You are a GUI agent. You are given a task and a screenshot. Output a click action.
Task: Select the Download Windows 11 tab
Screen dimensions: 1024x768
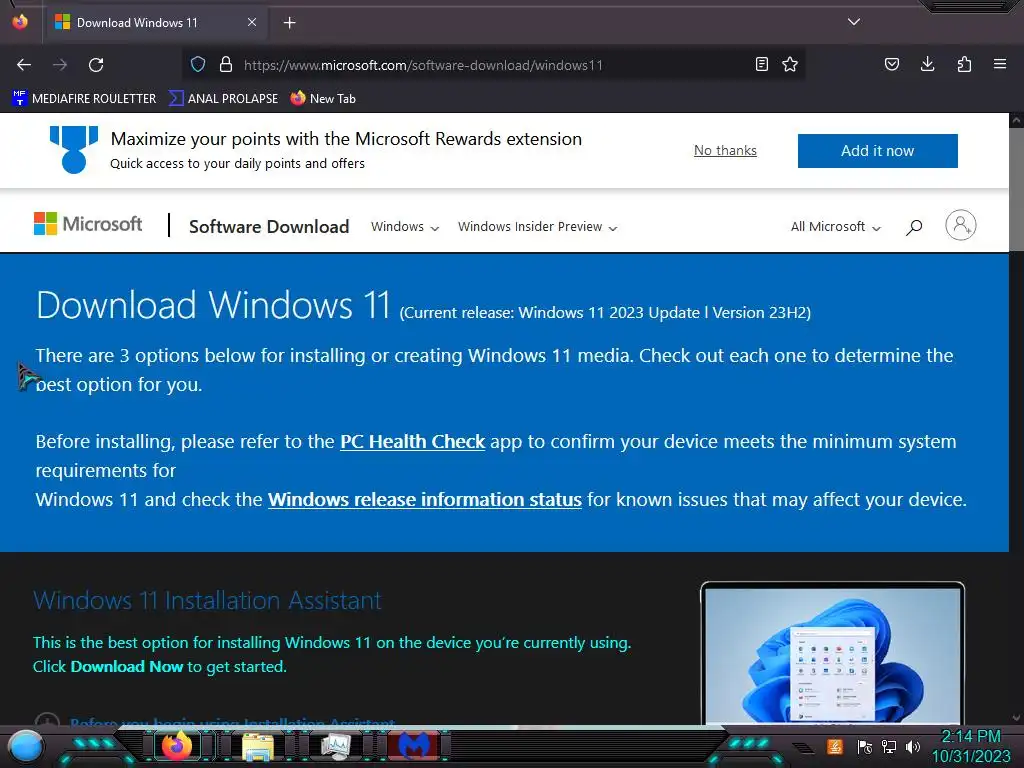(x=157, y=23)
